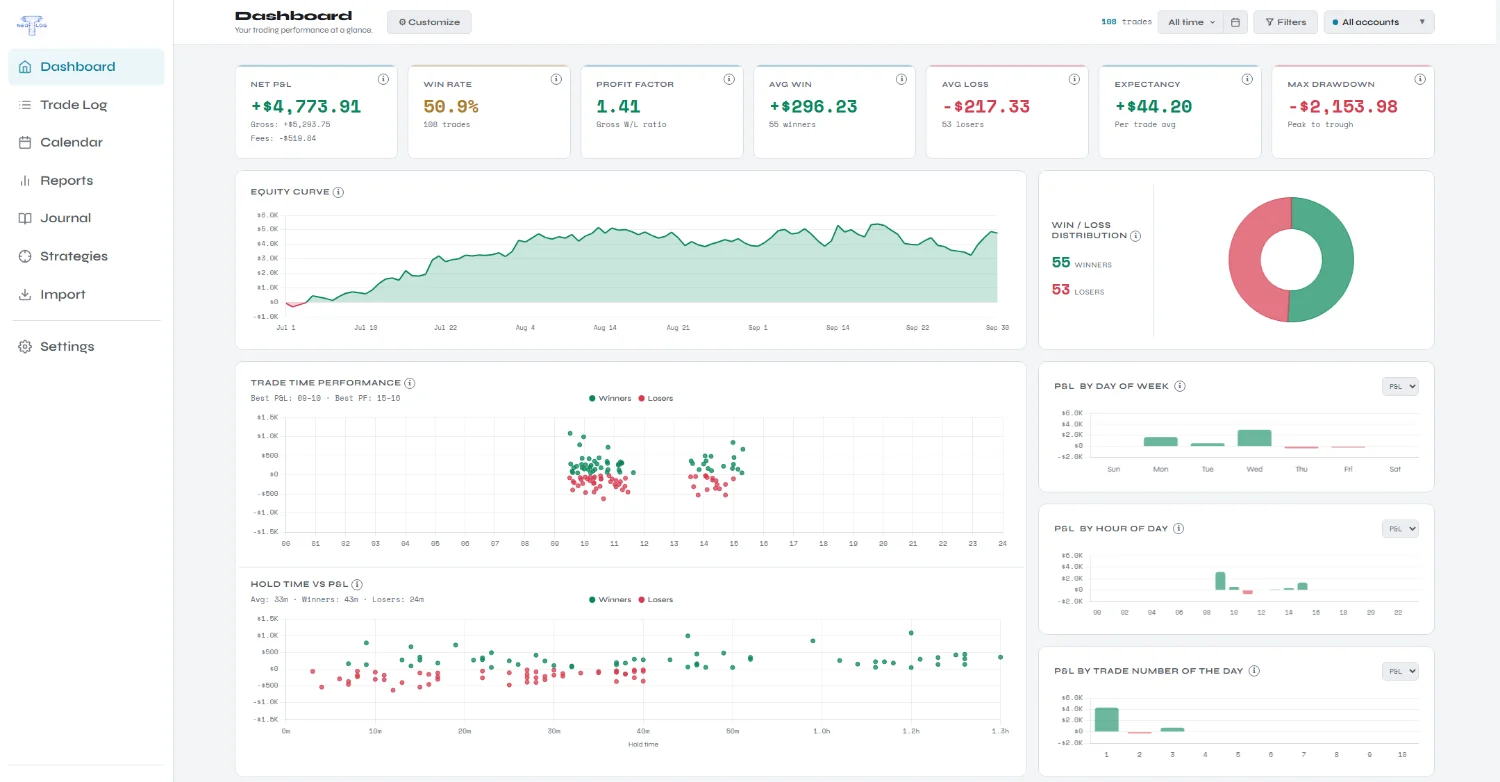The image size is (1500, 782).
Task: Select the trade number 1 bar
Action: 1107,720
